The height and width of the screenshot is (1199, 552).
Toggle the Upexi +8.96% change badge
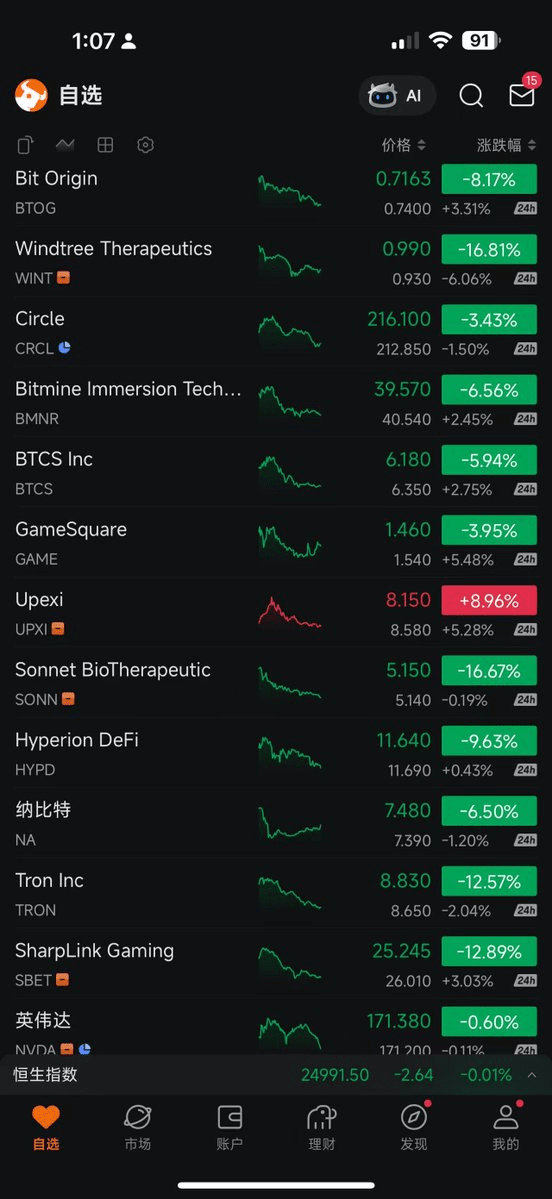(x=489, y=600)
